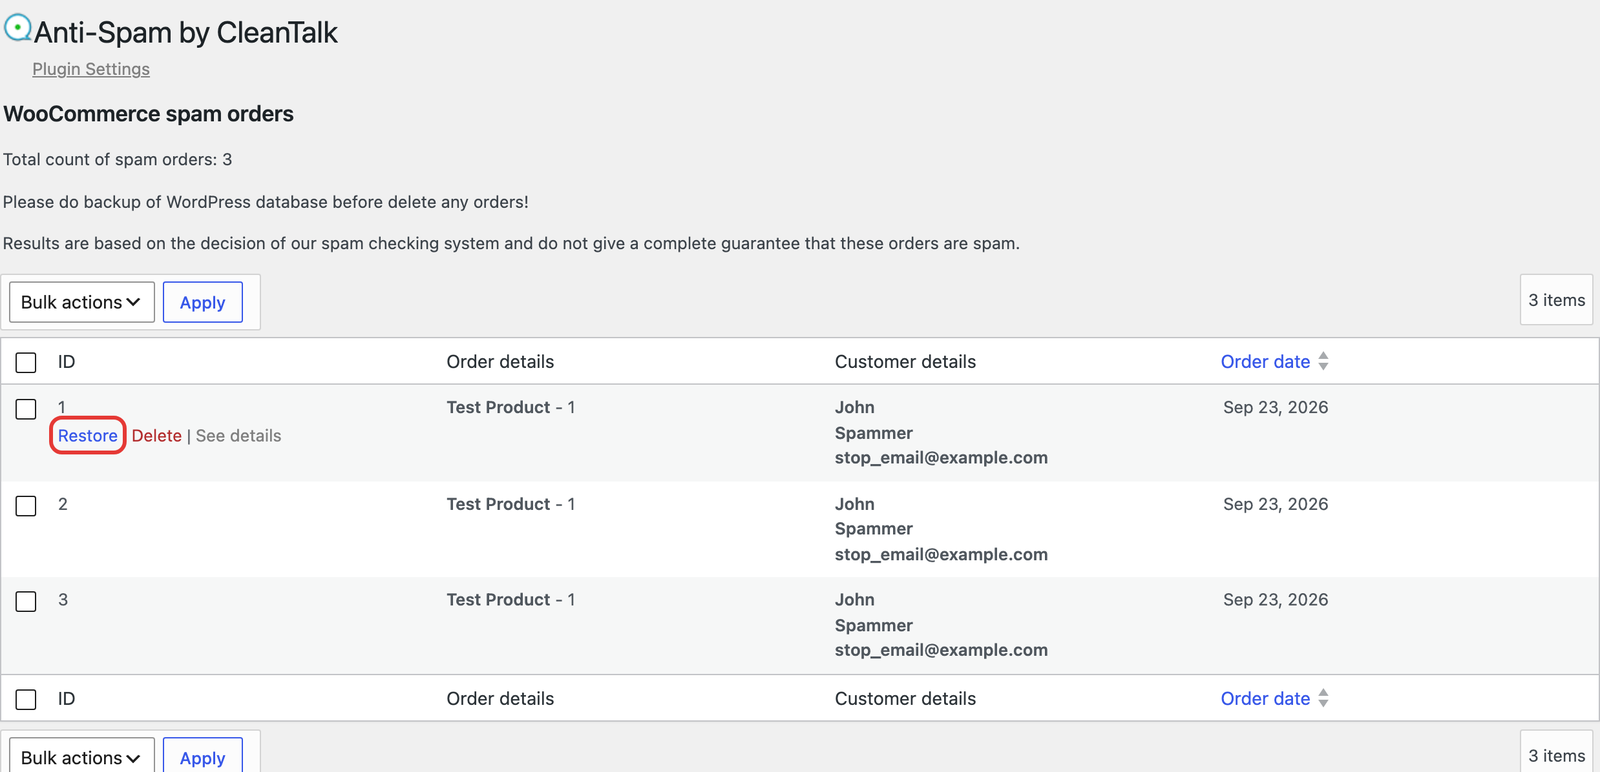Click Sep 23, 2026 date in order 3 row
Image resolution: width=1600 pixels, height=772 pixels.
(x=1276, y=600)
